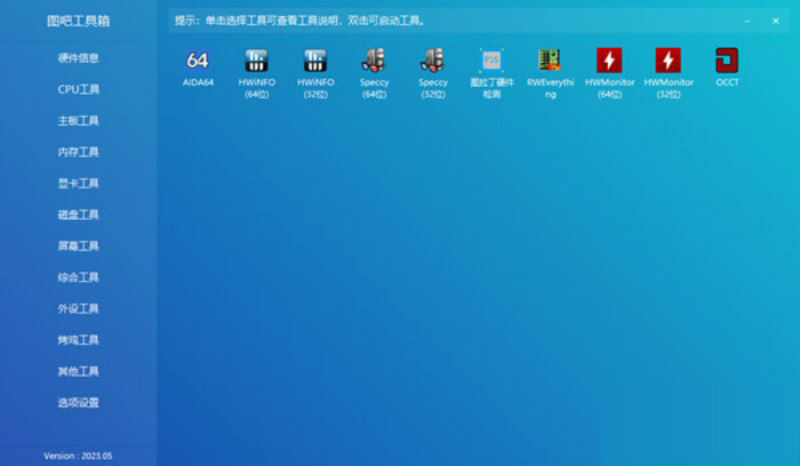The image size is (800, 466).
Task: Open the 硬件信息 category
Action: (78, 58)
